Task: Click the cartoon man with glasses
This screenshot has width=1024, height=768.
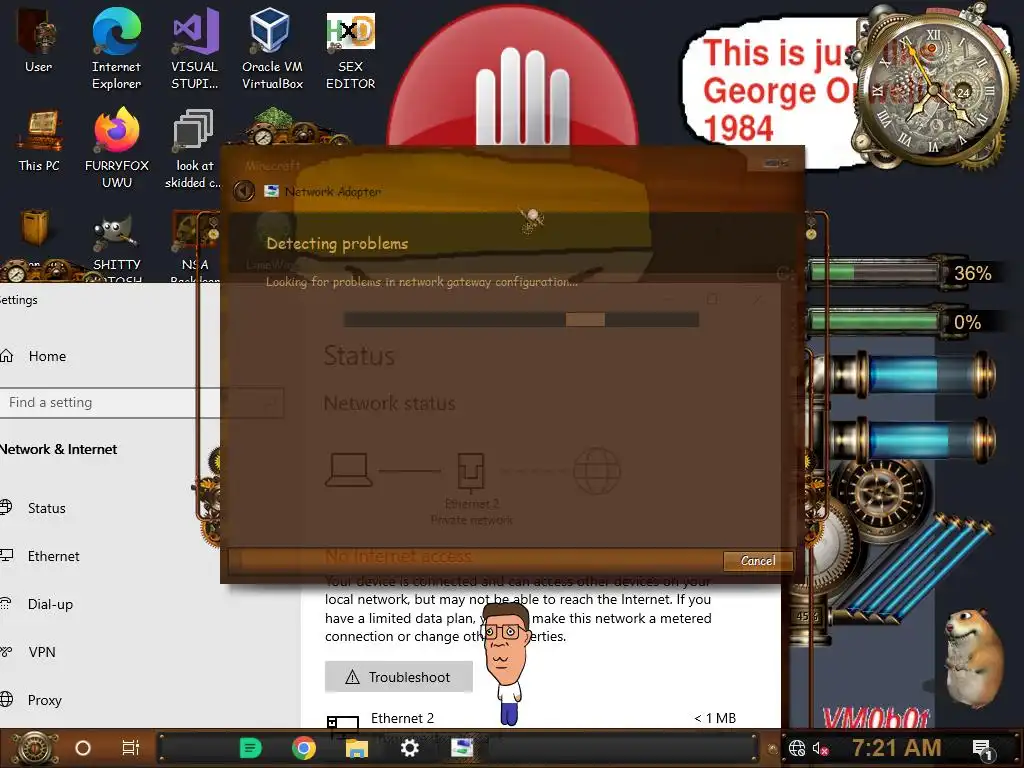Action: click(505, 664)
